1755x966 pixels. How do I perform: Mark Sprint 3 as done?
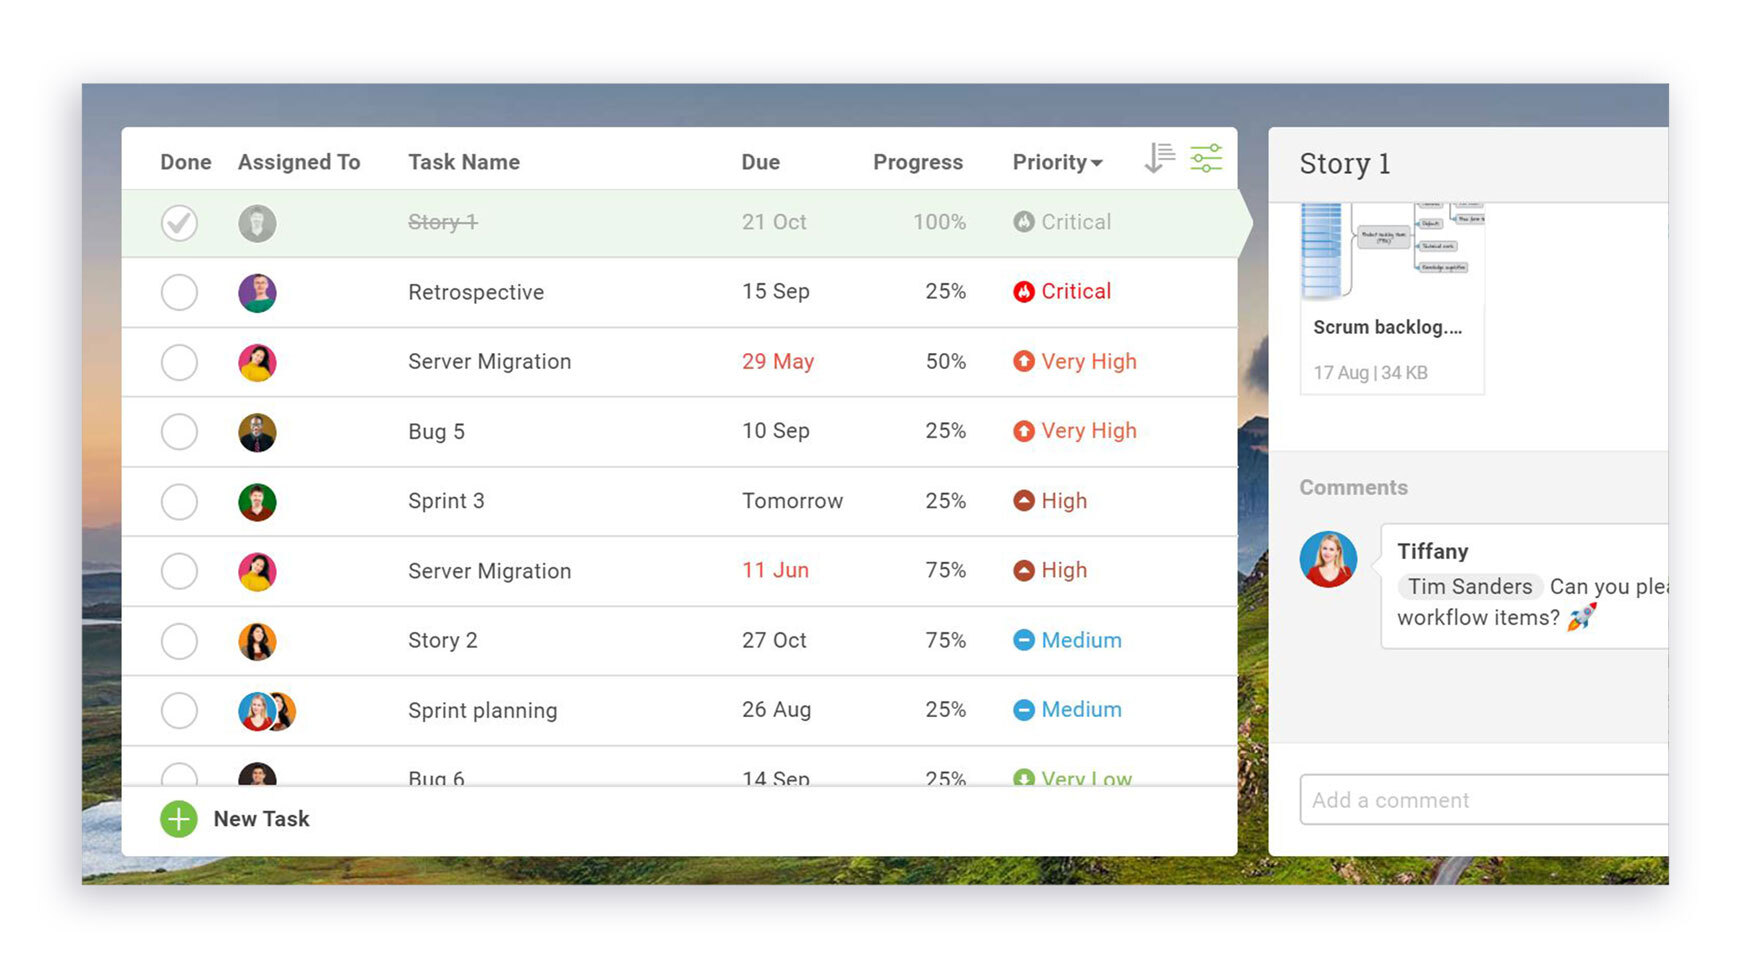pyautogui.click(x=179, y=502)
